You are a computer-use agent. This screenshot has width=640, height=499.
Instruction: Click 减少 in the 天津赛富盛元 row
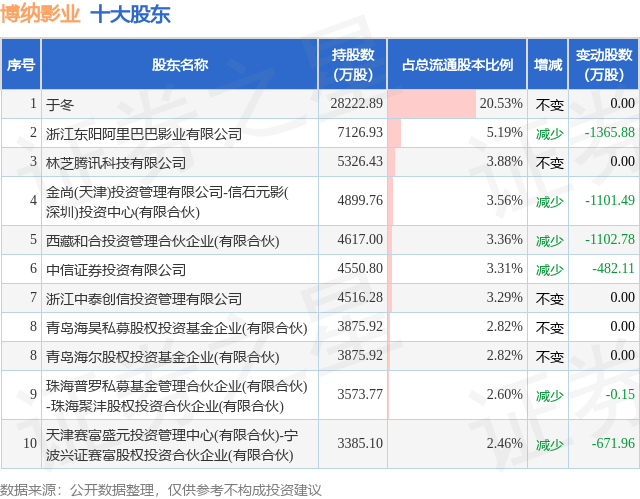[549, 445]
